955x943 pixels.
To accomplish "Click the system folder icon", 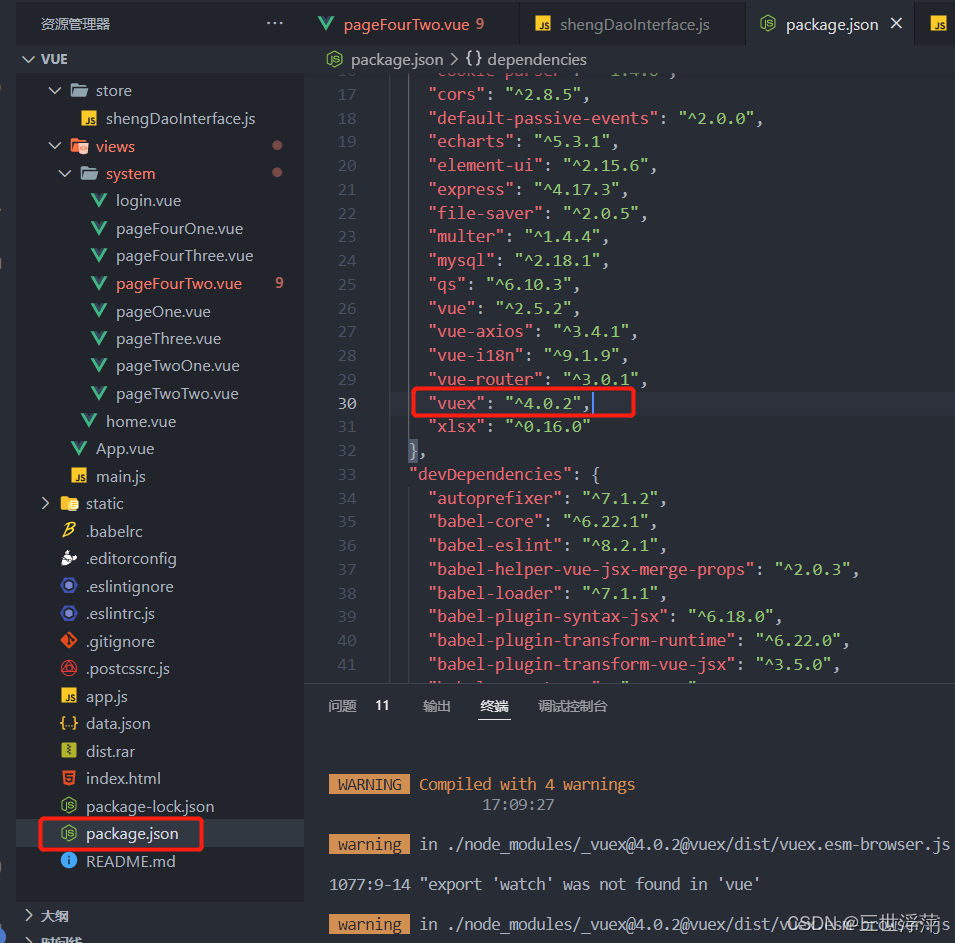I will point(90,174).
